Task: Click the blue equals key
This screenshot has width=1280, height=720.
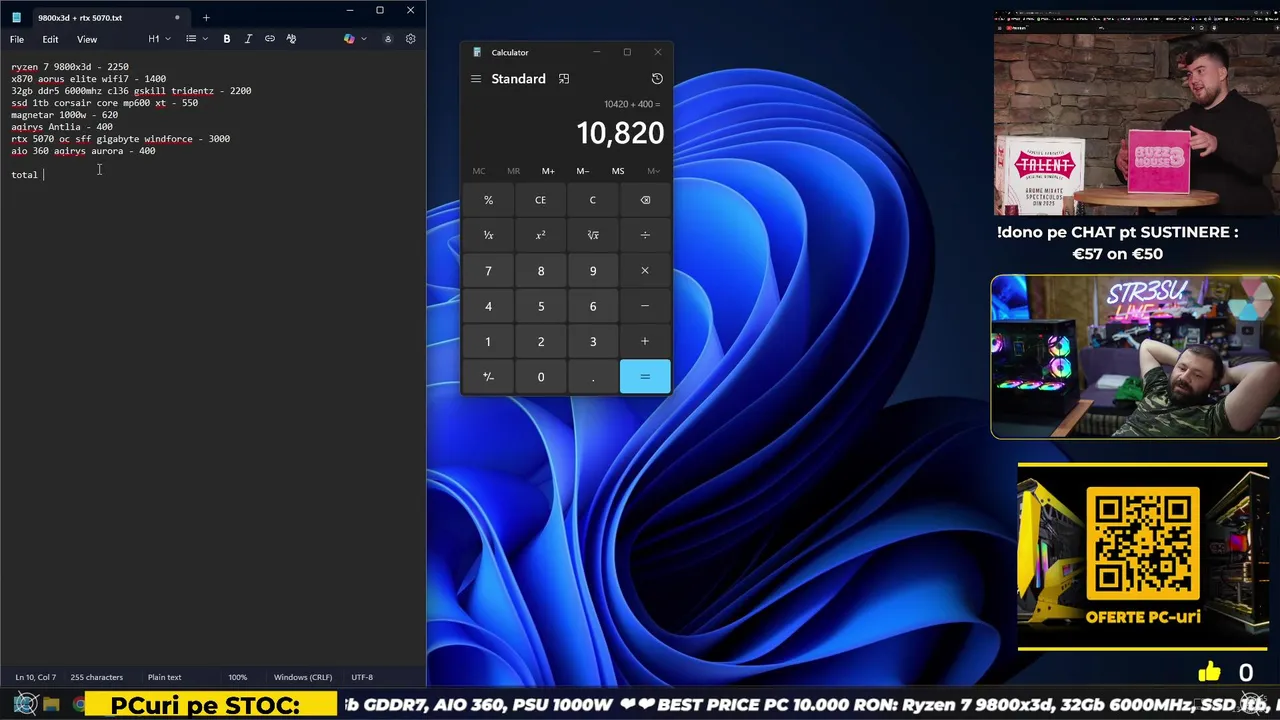Action: point(645,377)
